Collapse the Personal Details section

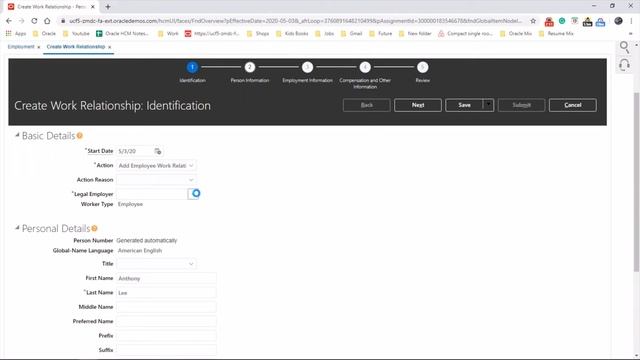(x=17, y=228)
